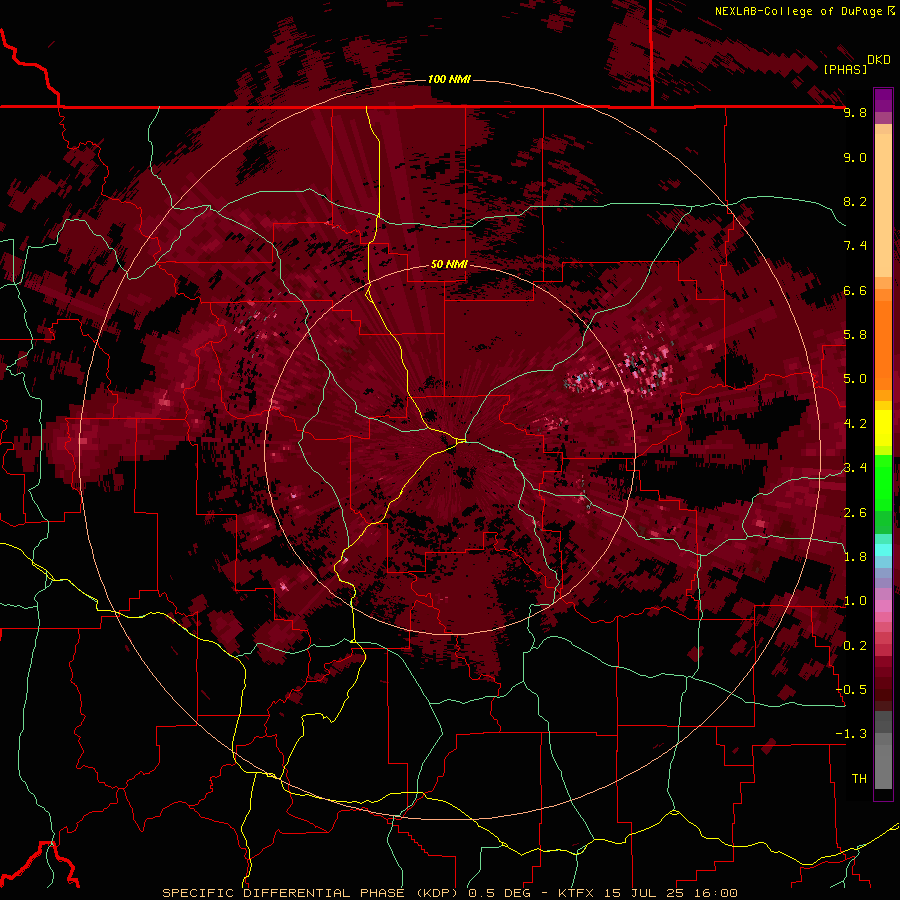Click the 8.2 legend value

pos(855,201)
